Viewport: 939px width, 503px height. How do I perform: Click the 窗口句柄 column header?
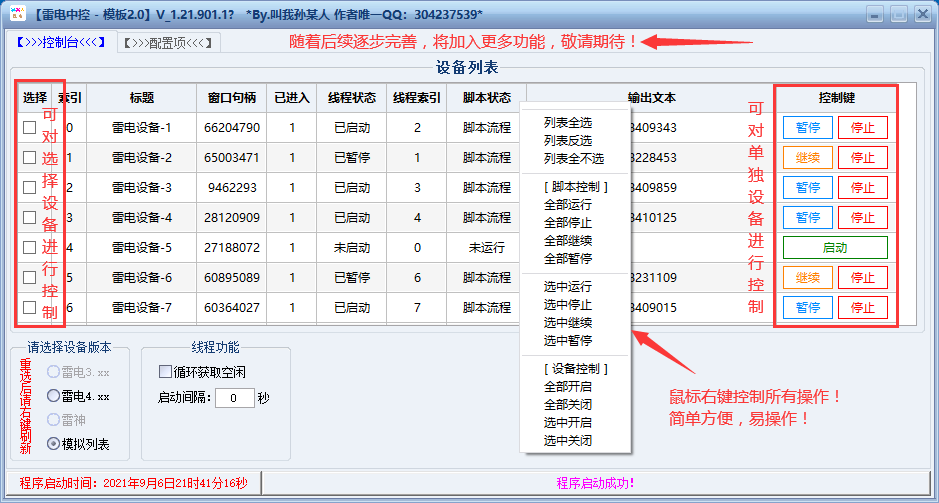[232, 98]
